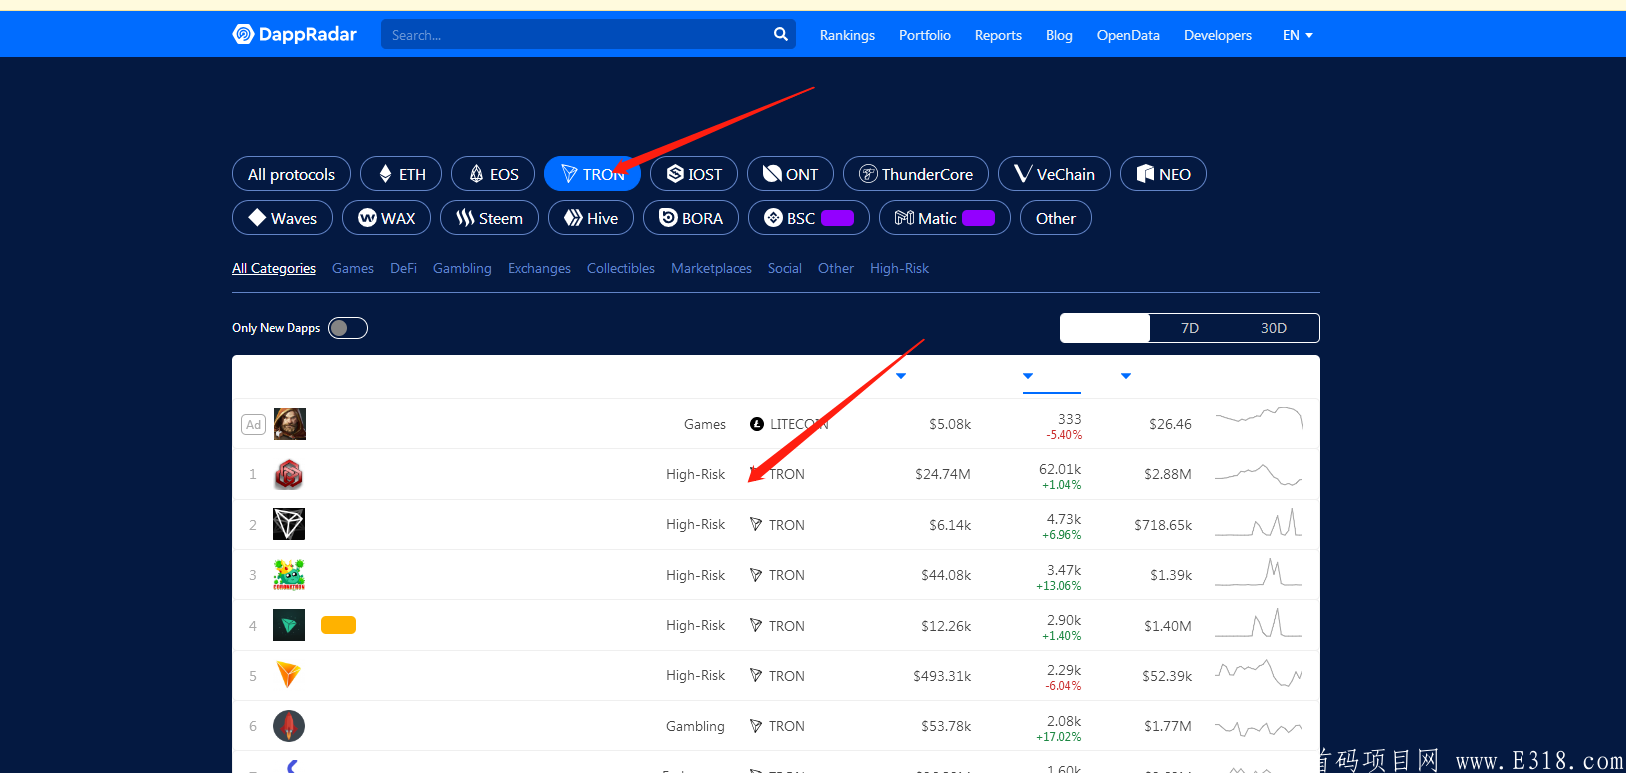Filter by the Matic protocol
The width and height of the screenshot is (1626, 773).
click(x=945, y=218)
